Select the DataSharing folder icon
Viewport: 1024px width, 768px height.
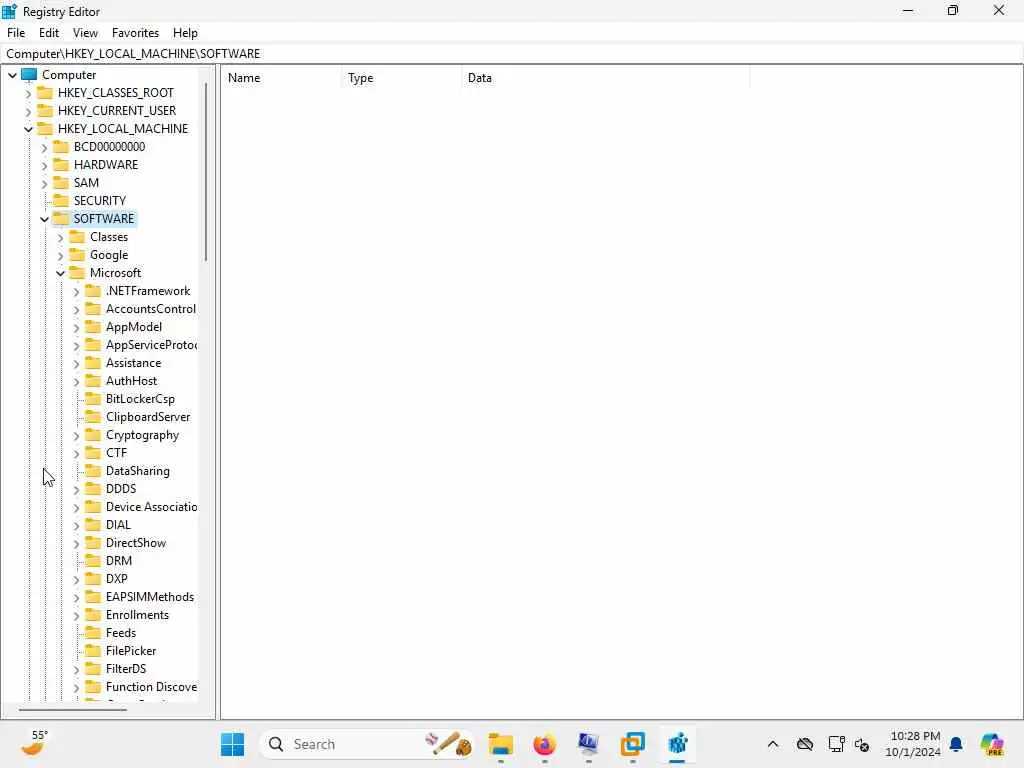[93, 470]
